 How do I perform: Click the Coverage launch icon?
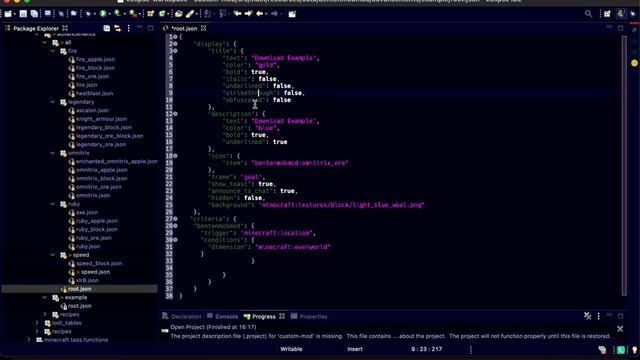pyautogui.click(x=118, y=14)
